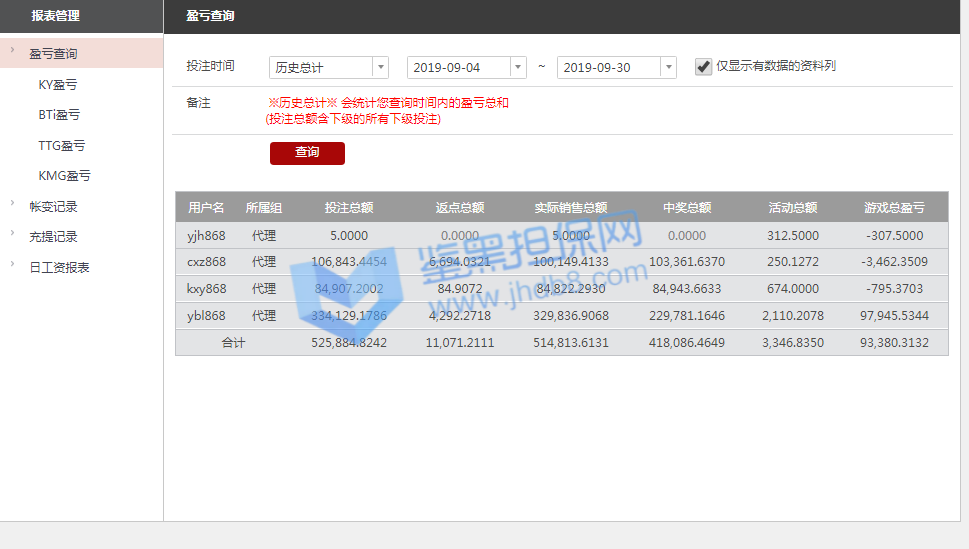The height and width of the screenshot is (549, 969).
Task: Click the red 查询 button
Action: coord(307,153)
